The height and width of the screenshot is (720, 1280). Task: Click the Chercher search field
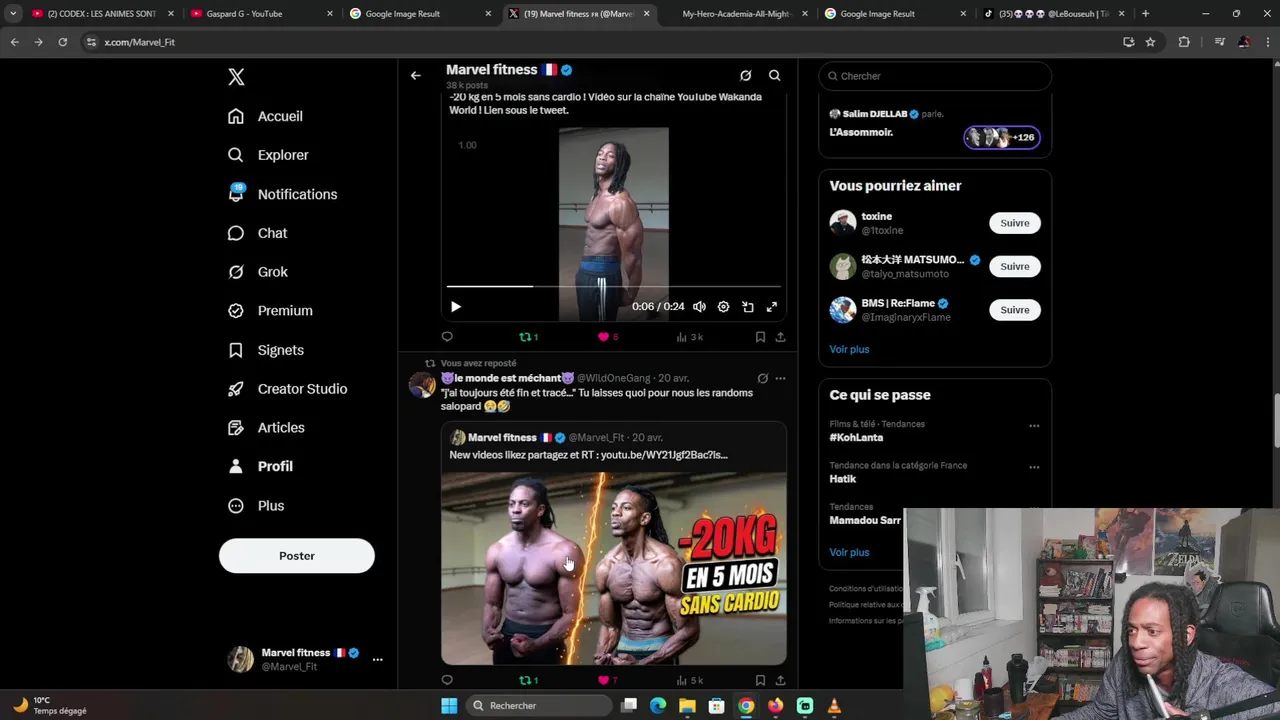[x=935, y=76]
